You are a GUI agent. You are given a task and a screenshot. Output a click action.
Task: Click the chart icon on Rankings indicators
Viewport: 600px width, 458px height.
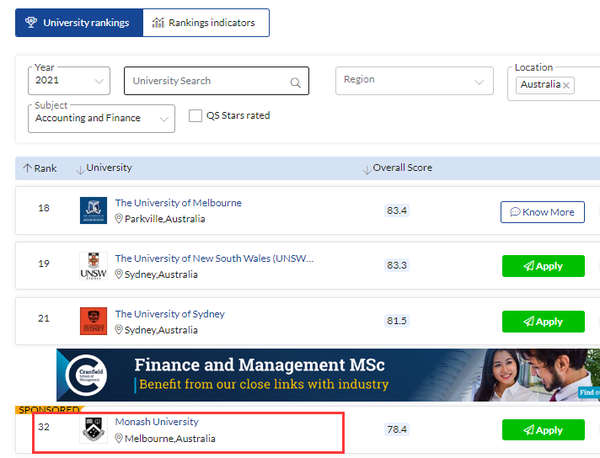click(x=158, y=23)
